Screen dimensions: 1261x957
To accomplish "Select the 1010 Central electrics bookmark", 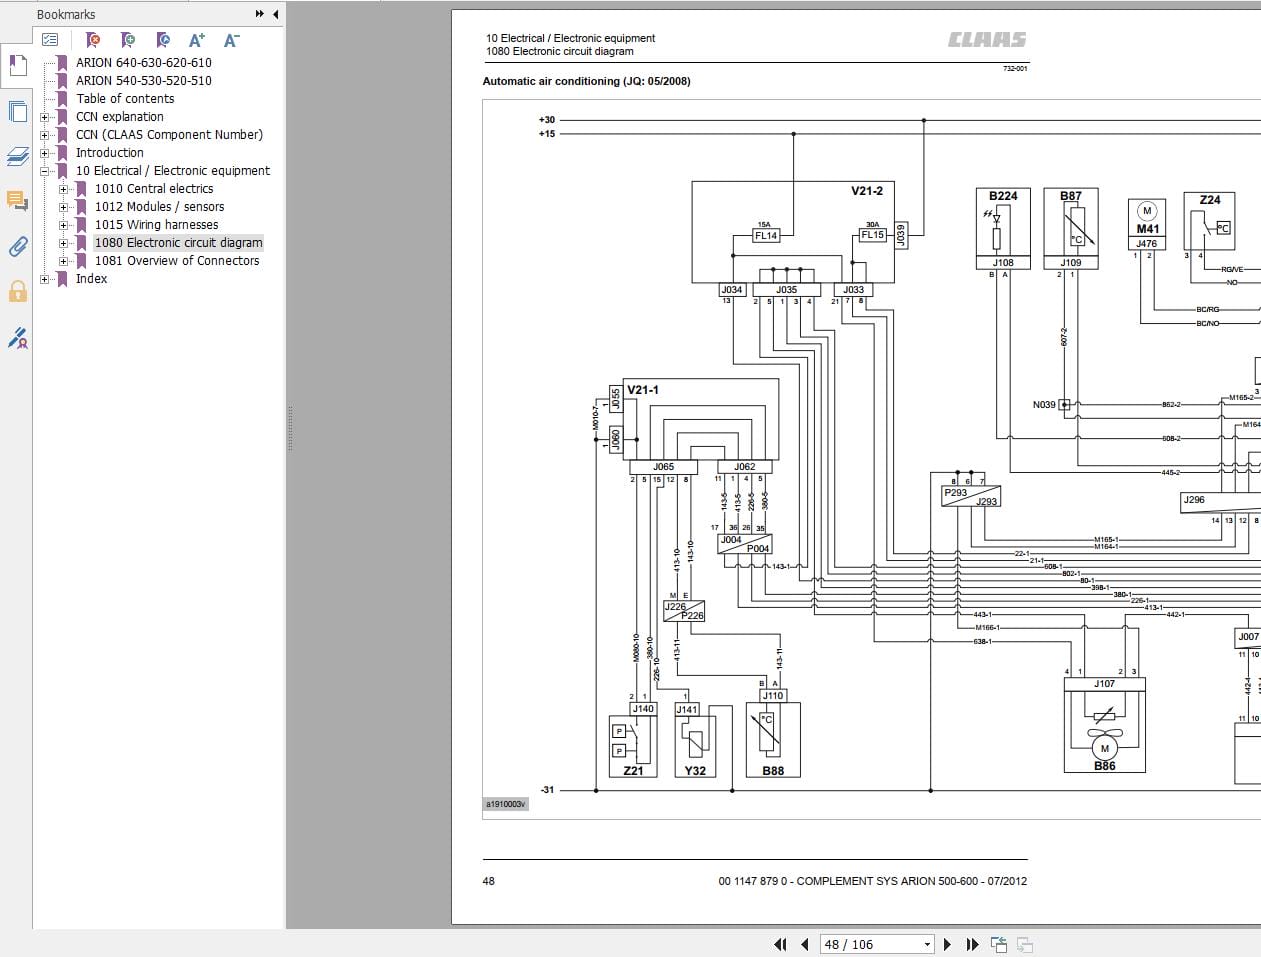I will tap(154, 188).
